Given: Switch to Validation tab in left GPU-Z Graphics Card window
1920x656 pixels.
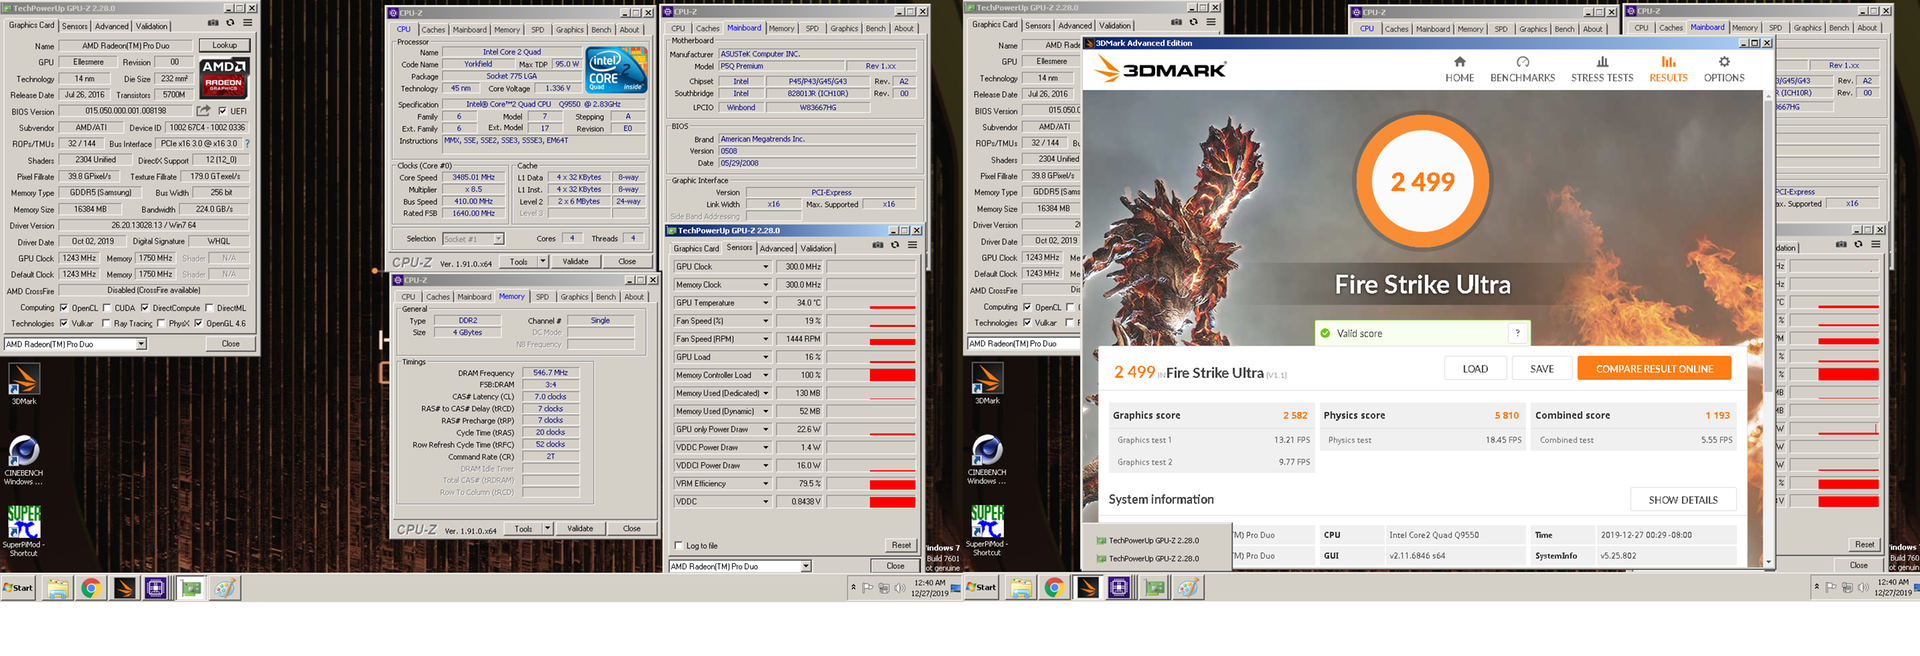Looking at the screenshot, I should click(x=152, y=26).
